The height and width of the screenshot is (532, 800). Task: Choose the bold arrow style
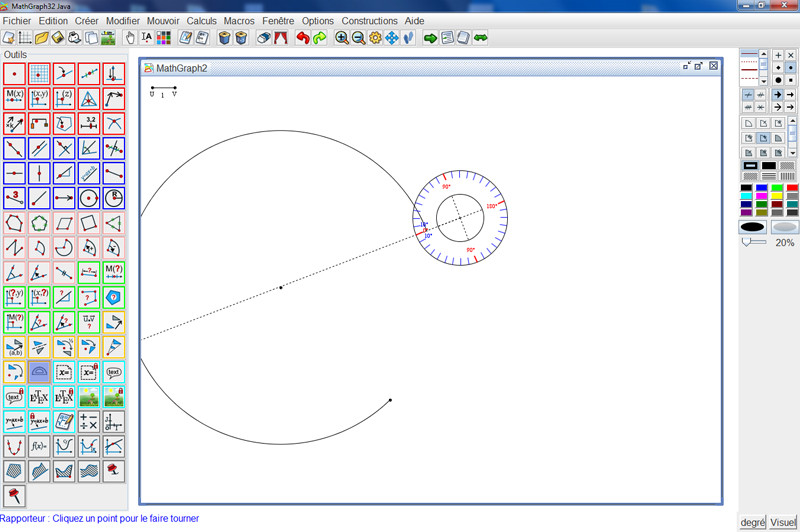[x=778, y=95]
